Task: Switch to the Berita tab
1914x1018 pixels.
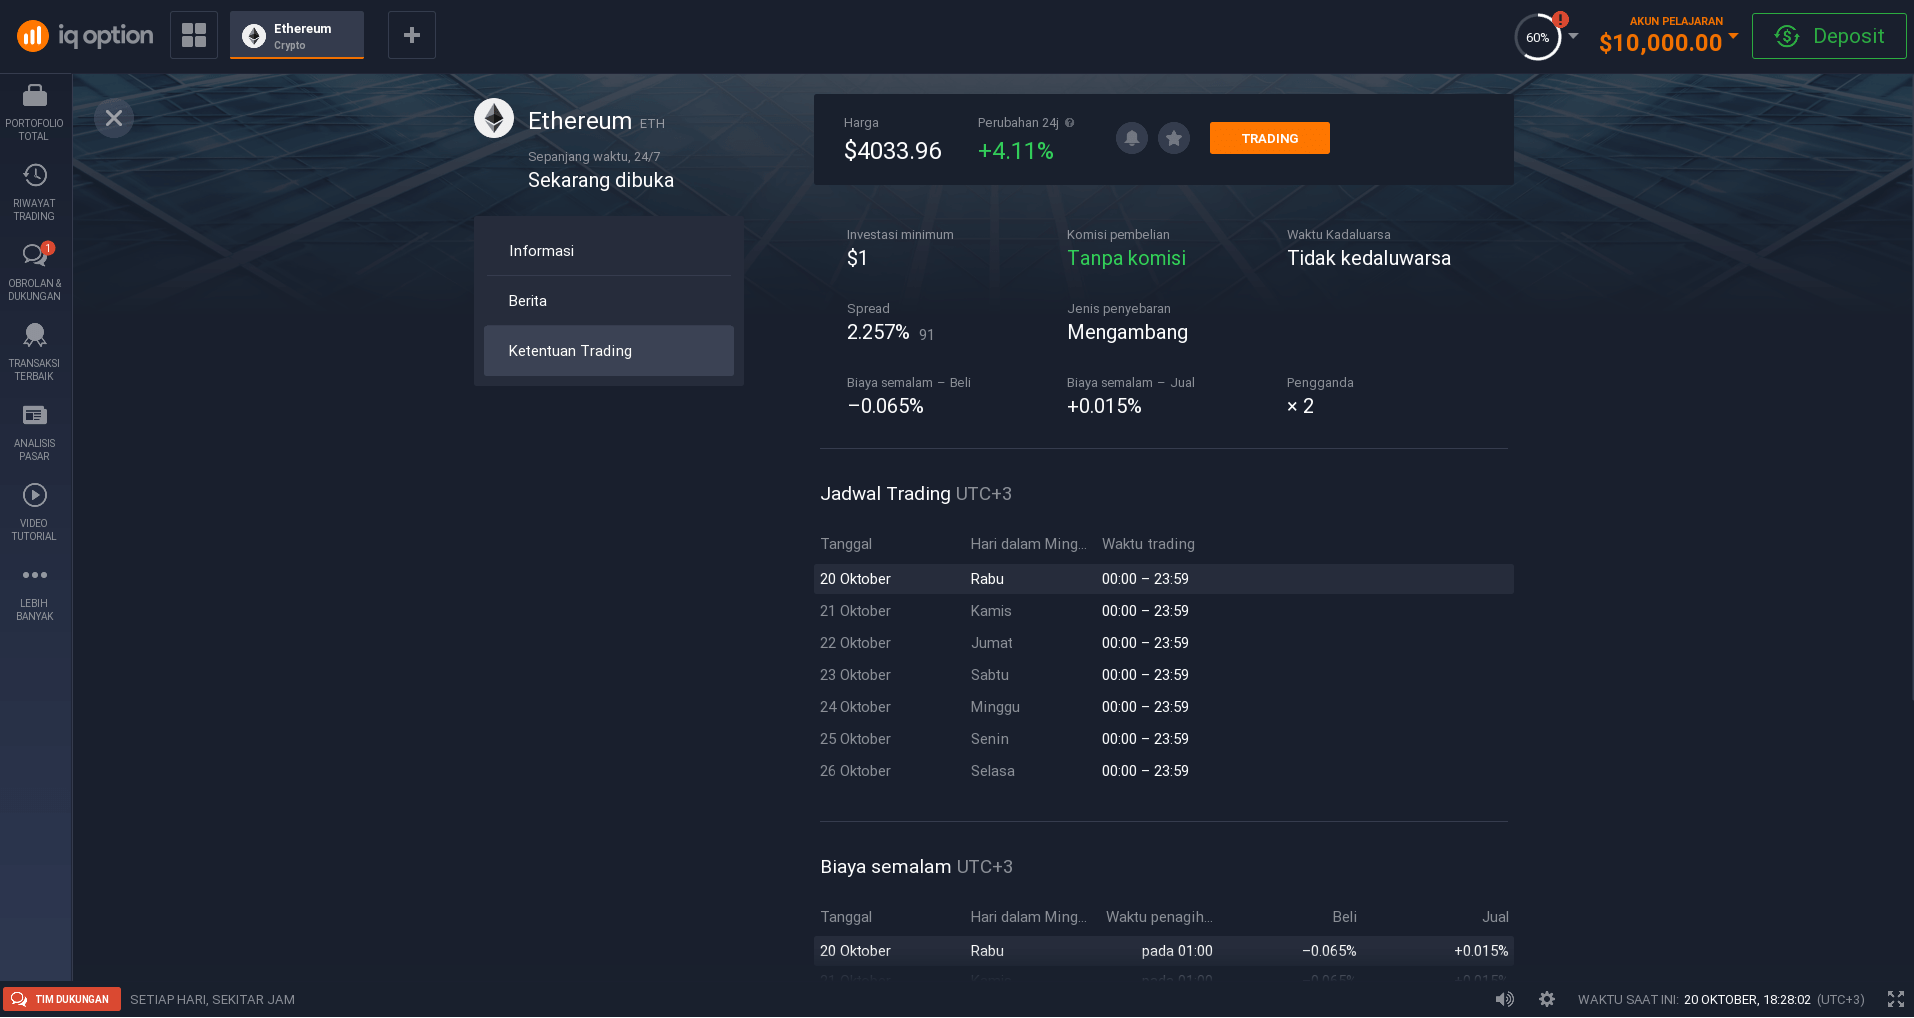Action: [528, 300]
